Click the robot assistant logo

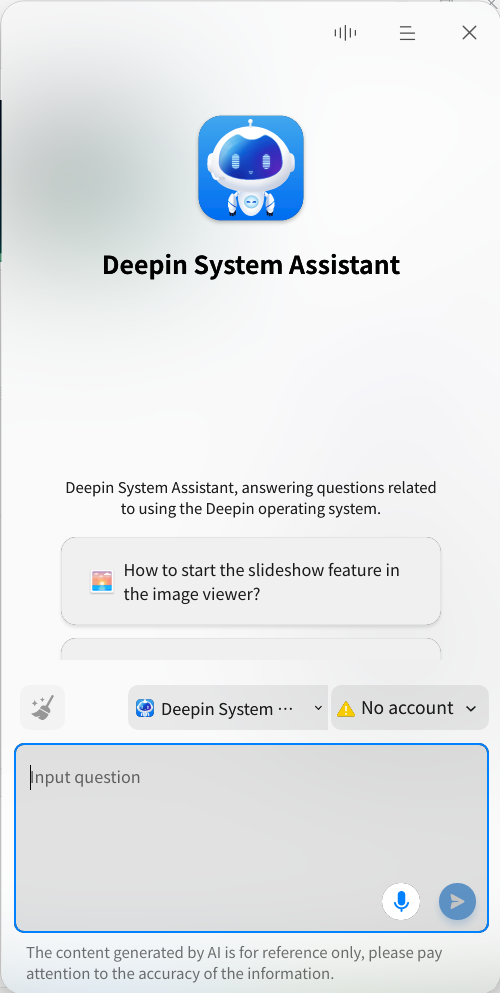point(251,168)
